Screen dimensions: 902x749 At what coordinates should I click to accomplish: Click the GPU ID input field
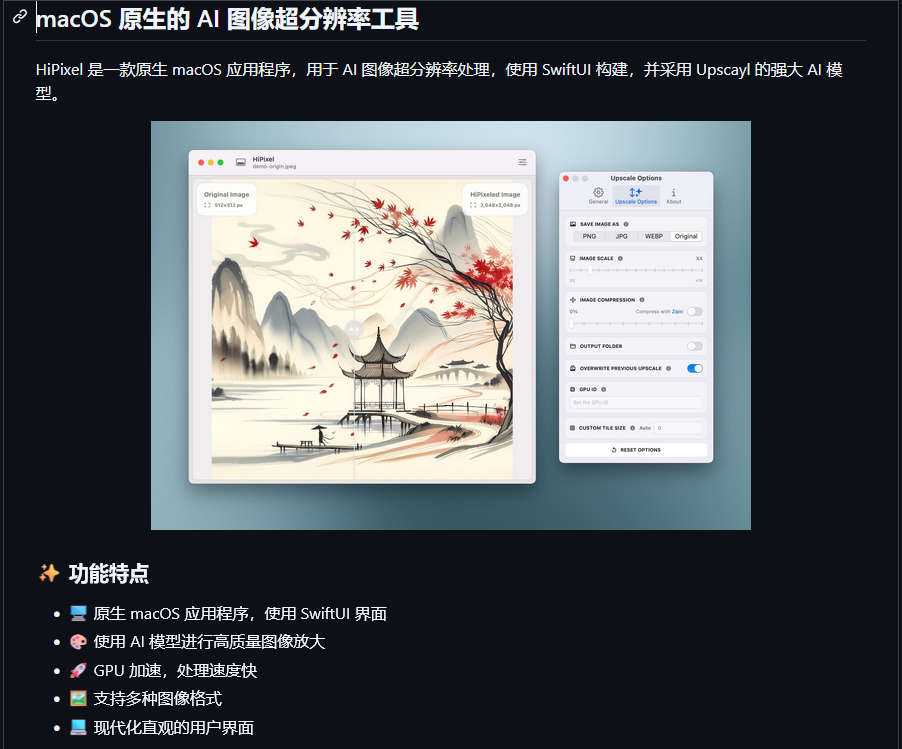pyautogui.click(x=636, y=403)
